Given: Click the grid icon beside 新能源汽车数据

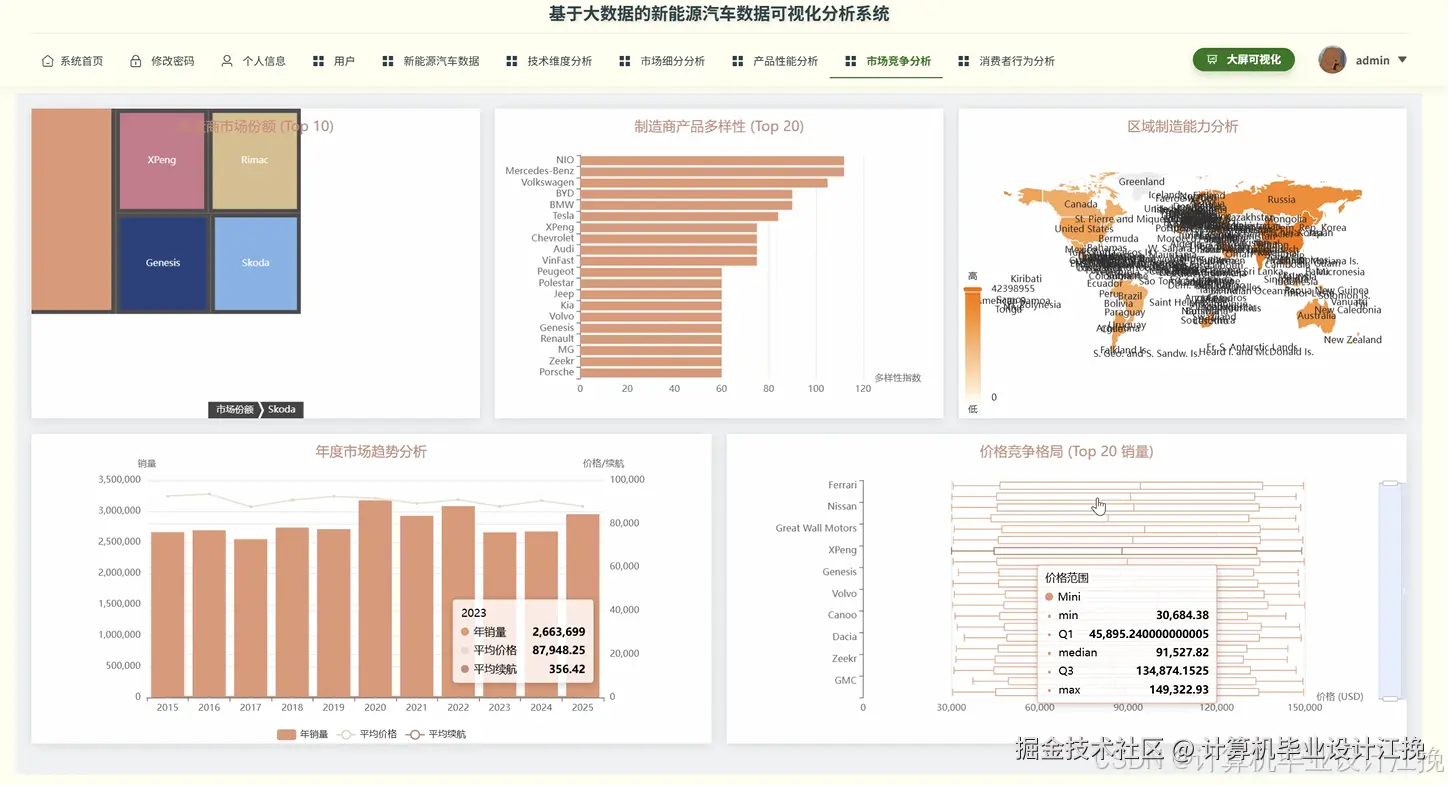Looking at the screenshot, I should coord(388,61).
